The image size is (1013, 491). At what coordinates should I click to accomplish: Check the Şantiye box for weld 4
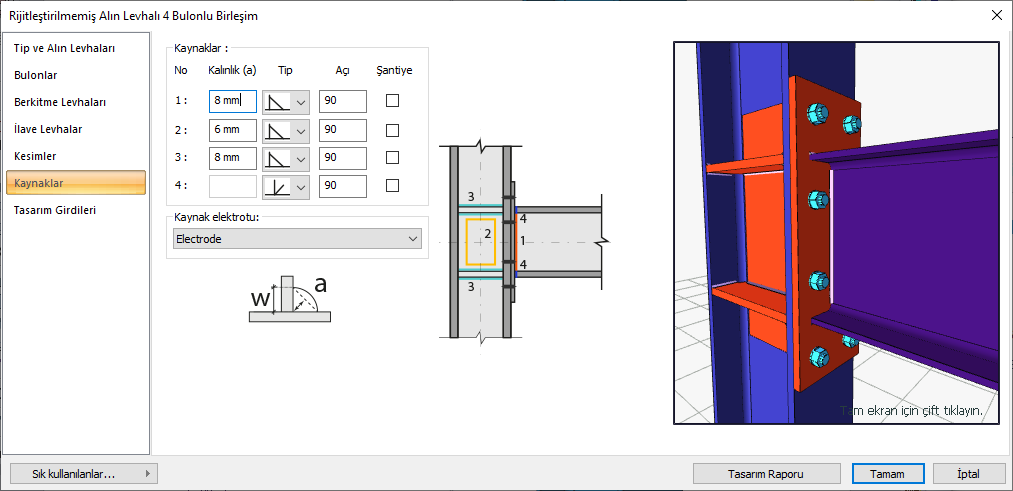pos(393,186)
